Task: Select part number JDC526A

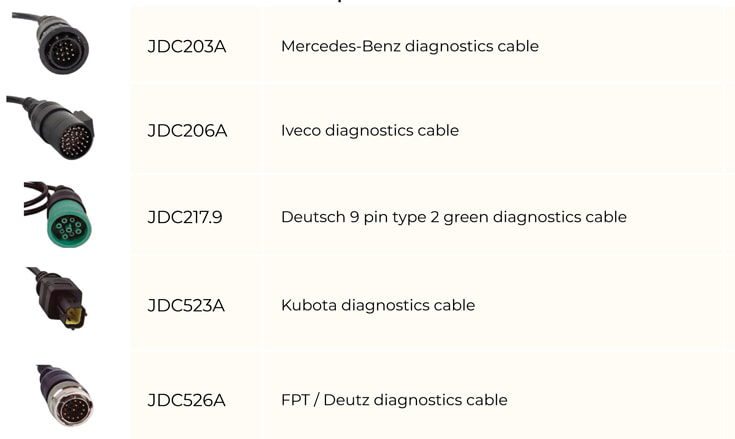Action: tap(186, 400)
